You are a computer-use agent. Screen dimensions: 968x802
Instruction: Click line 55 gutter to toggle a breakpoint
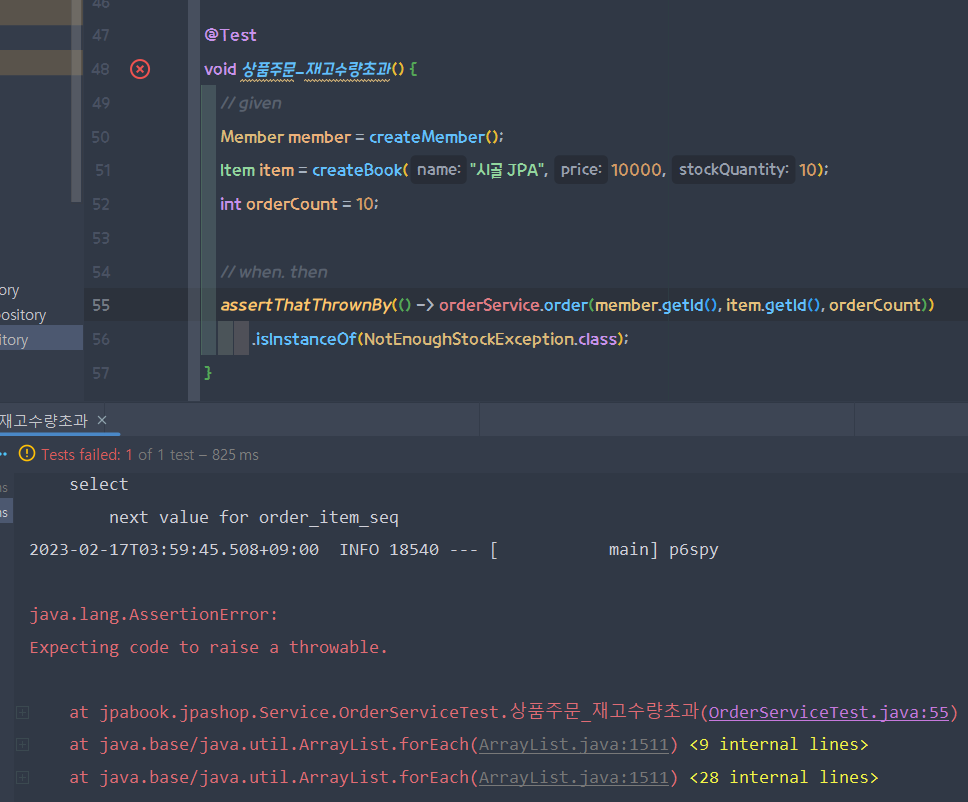(140, 305)
